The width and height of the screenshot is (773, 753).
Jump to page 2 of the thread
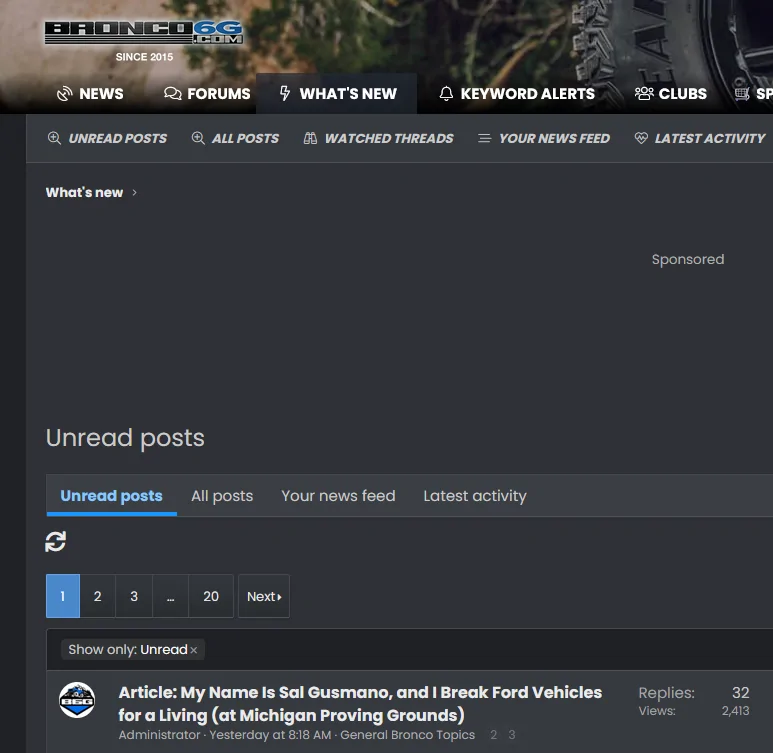pyautogui.click(x=493, y=735)
